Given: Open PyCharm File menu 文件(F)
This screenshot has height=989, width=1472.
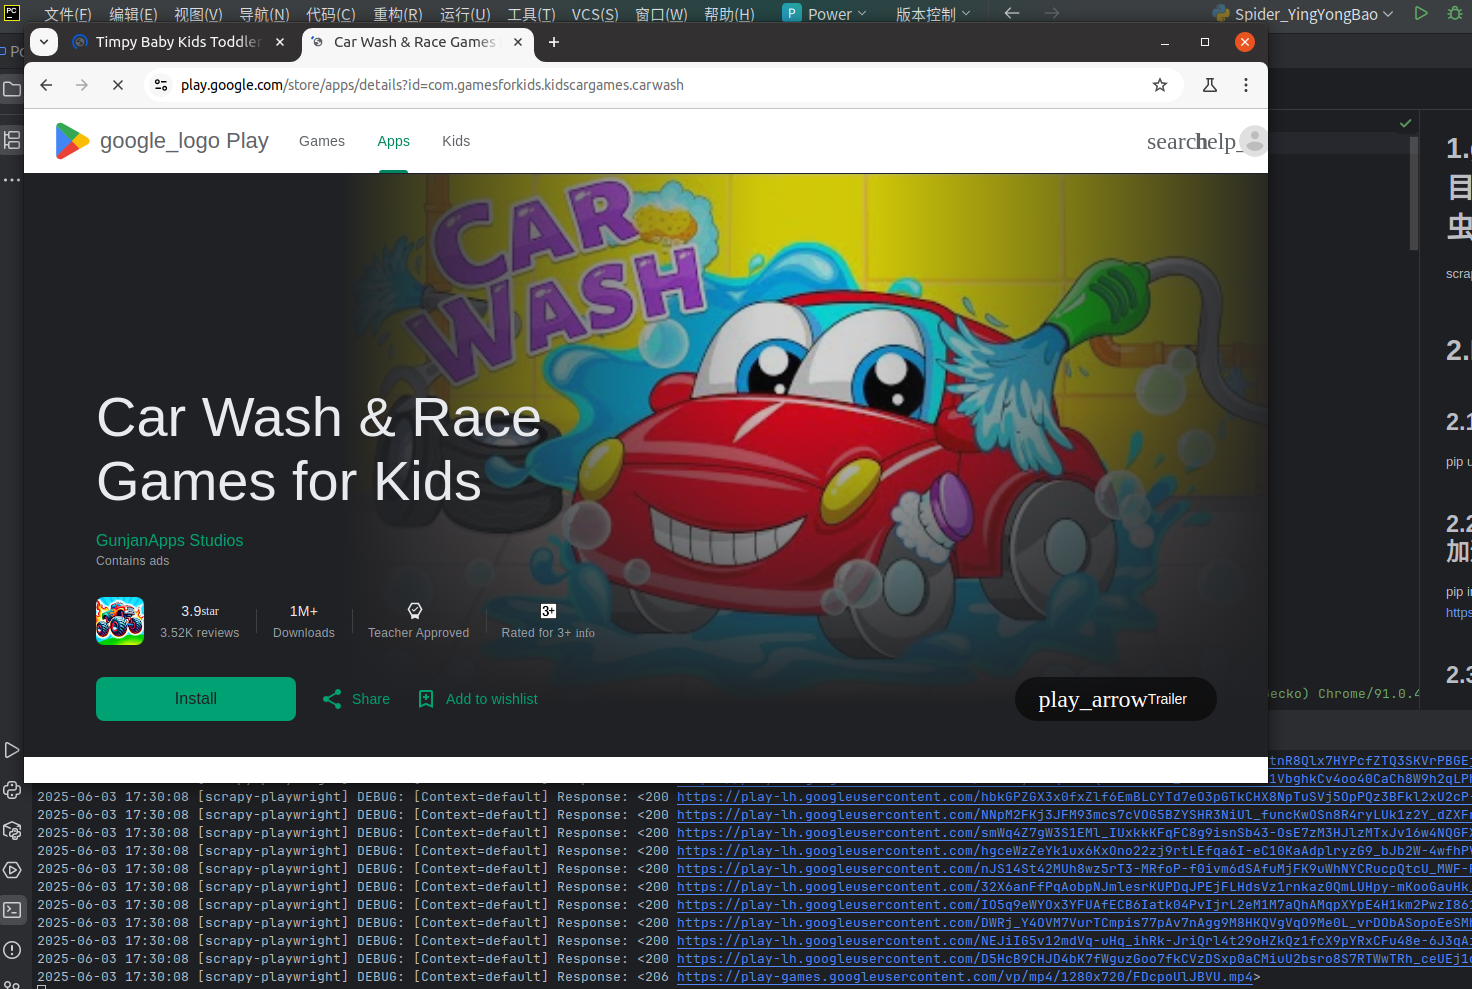Looking at the screenshot, I should tap(68, 14).
